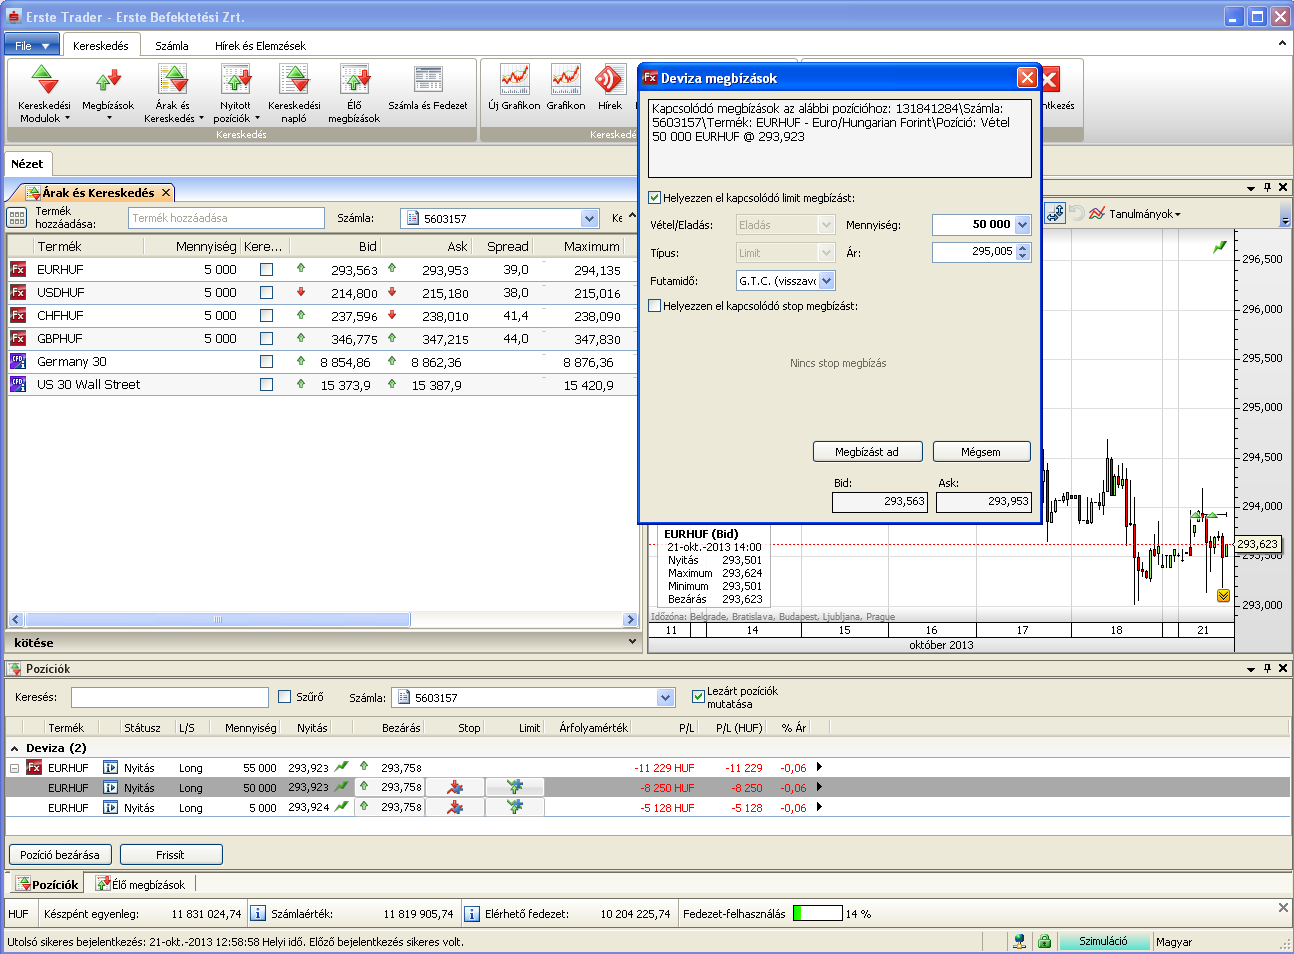Tick the Germany 30 Kere... checkbox
Viewport: 1294px width, 954px height.
(x=266, y=361)
